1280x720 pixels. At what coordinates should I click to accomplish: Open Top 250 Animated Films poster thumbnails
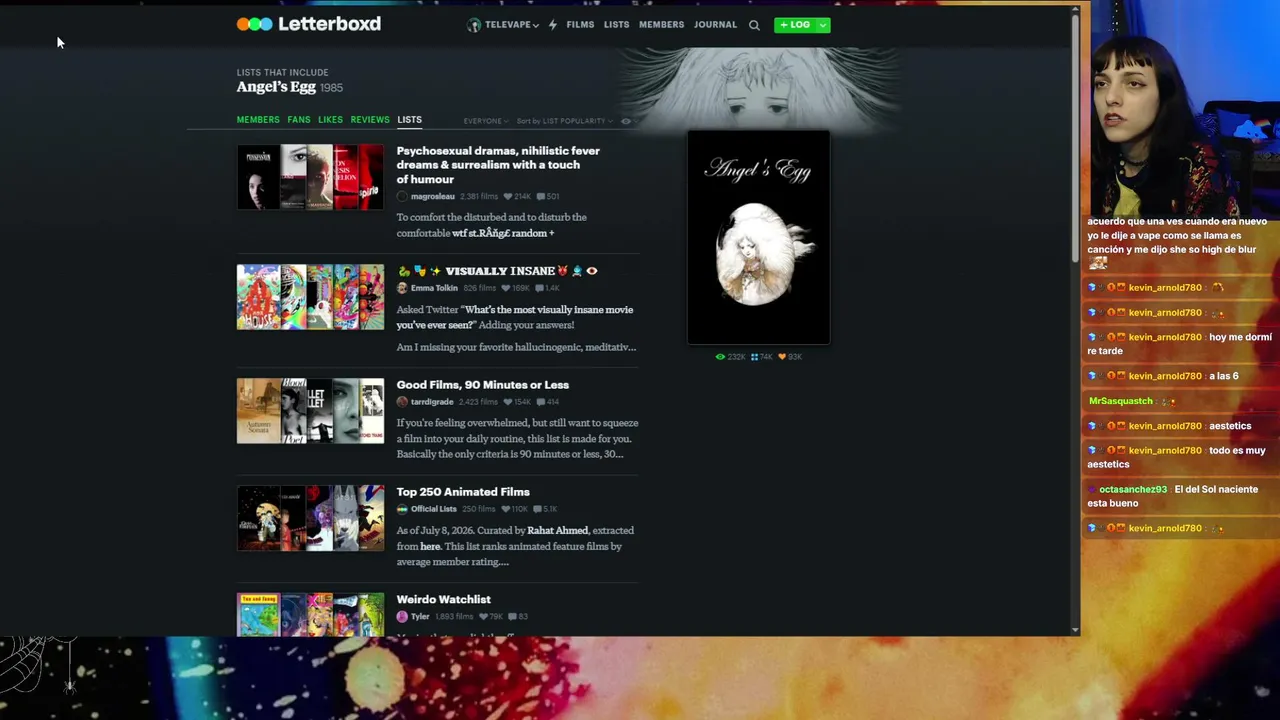[310, 518]
